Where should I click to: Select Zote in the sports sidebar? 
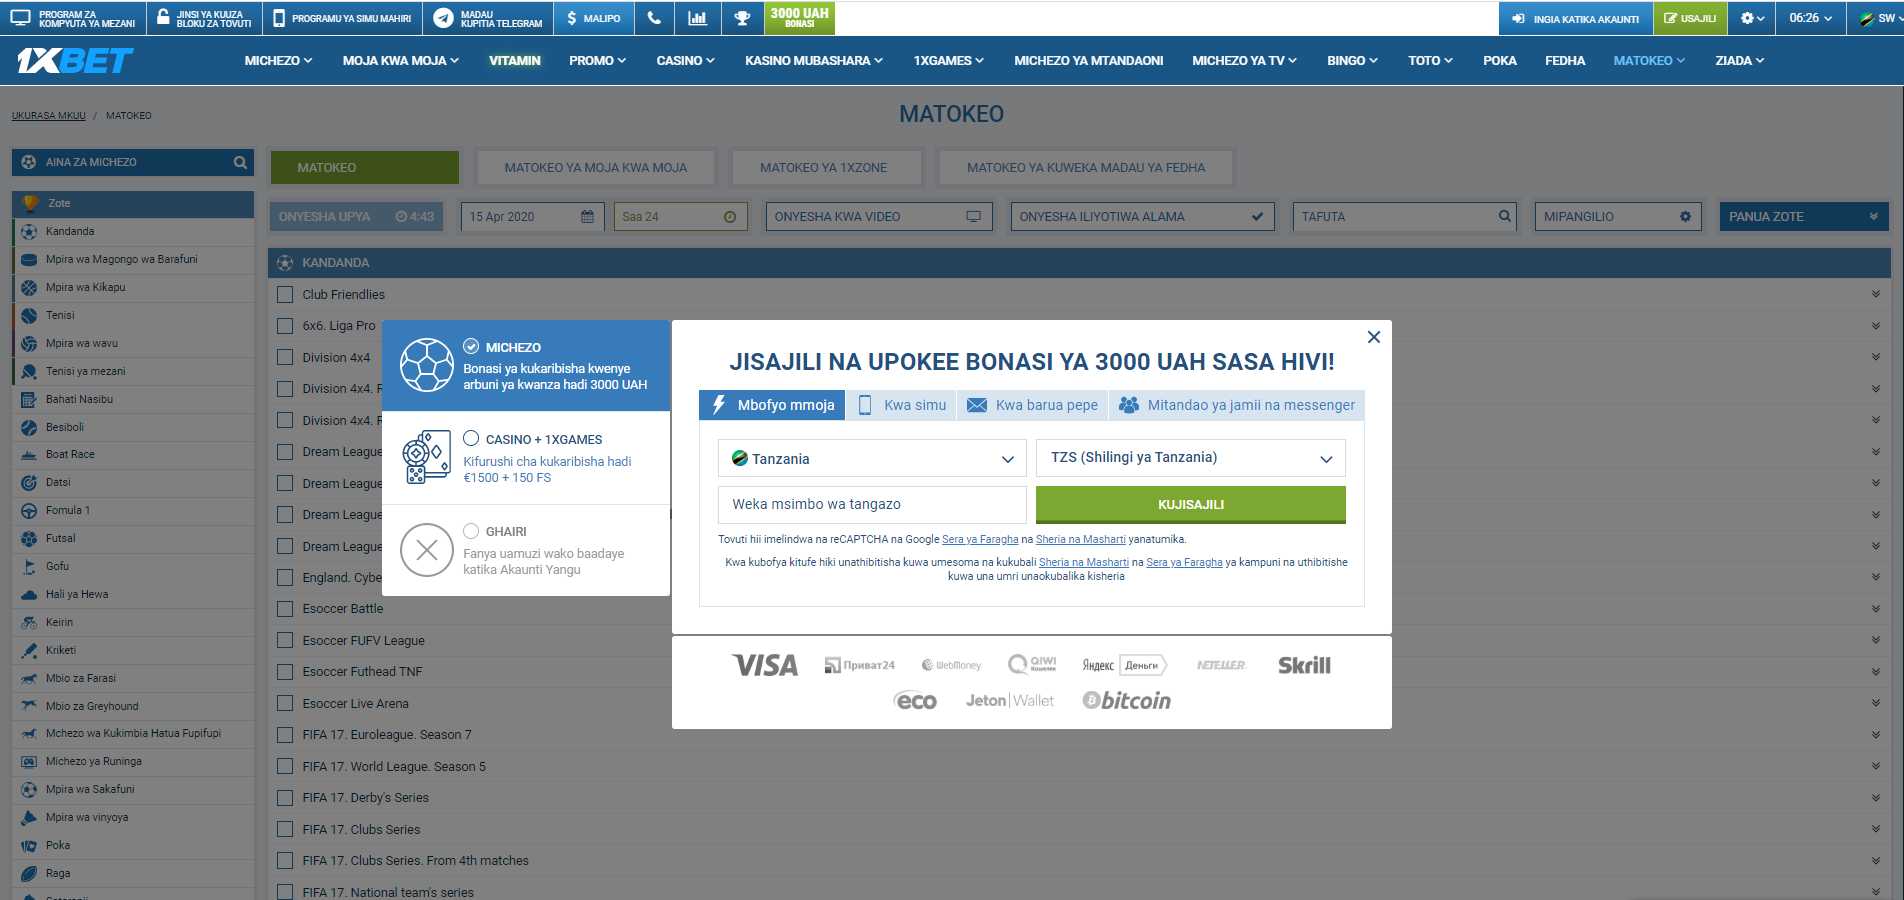tap(133, 203)
